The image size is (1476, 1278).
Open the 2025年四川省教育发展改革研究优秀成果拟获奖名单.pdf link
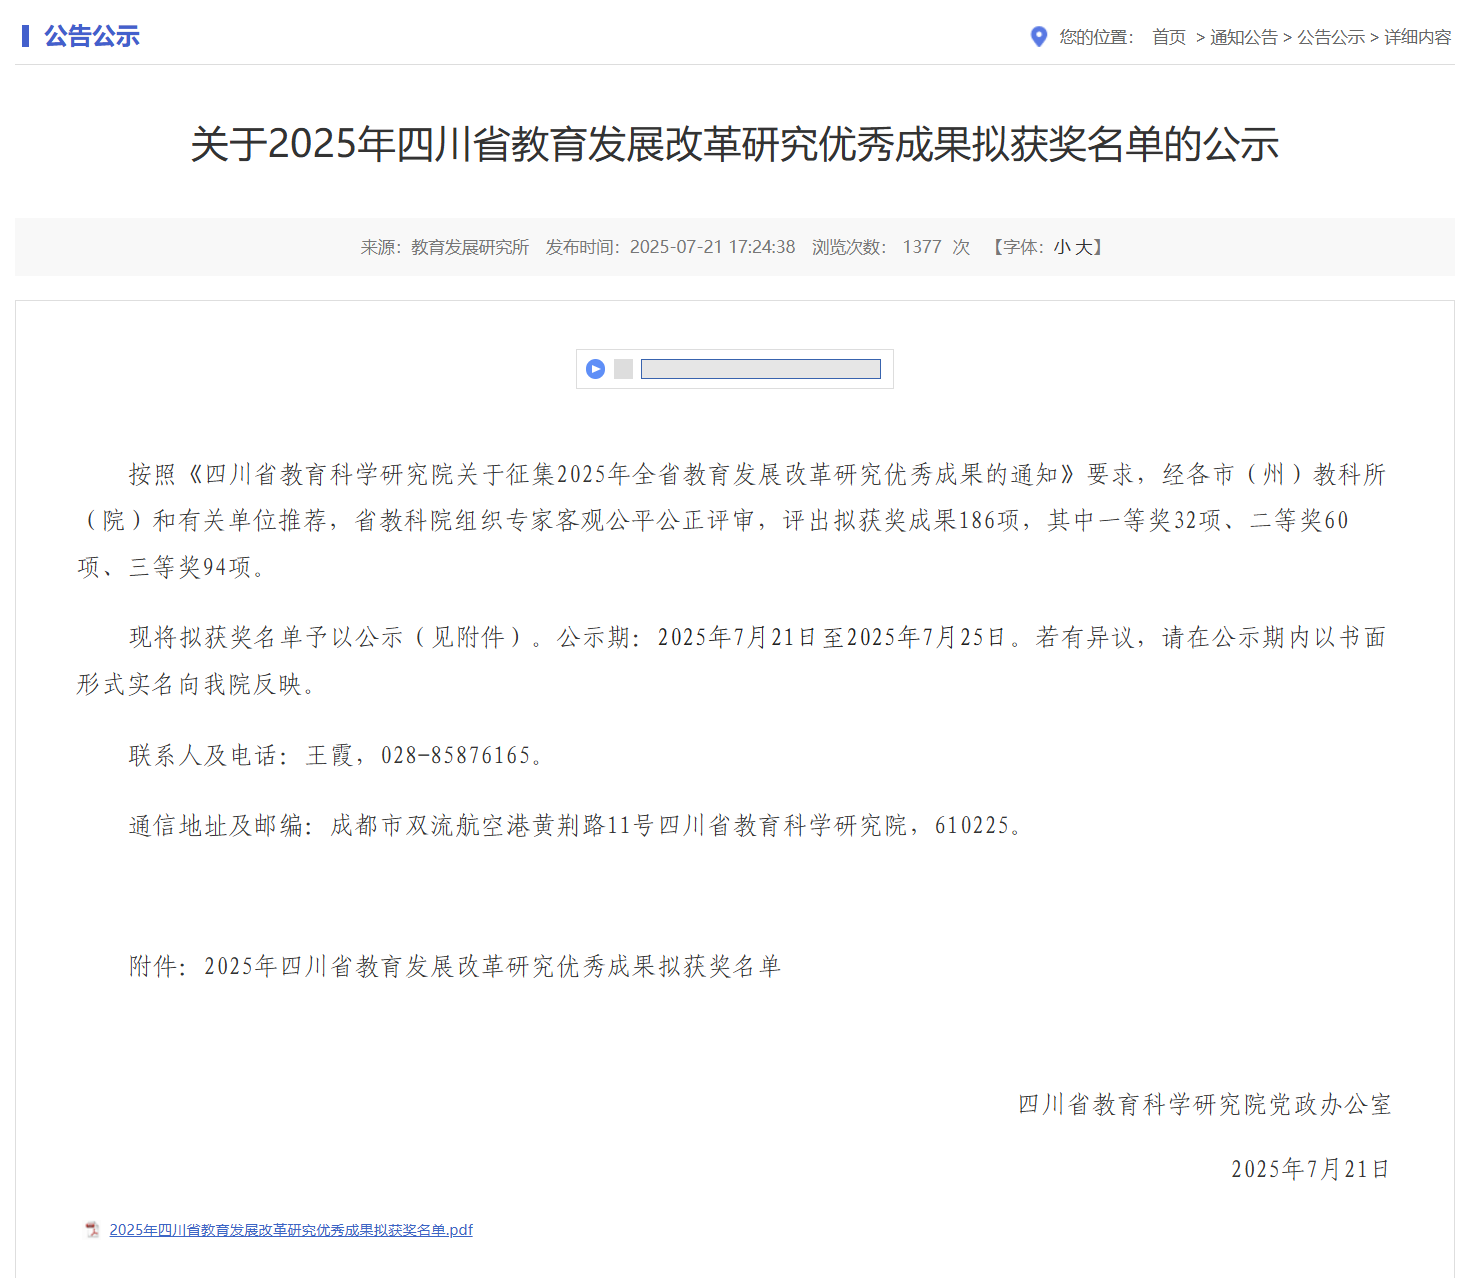[291, 1230]
